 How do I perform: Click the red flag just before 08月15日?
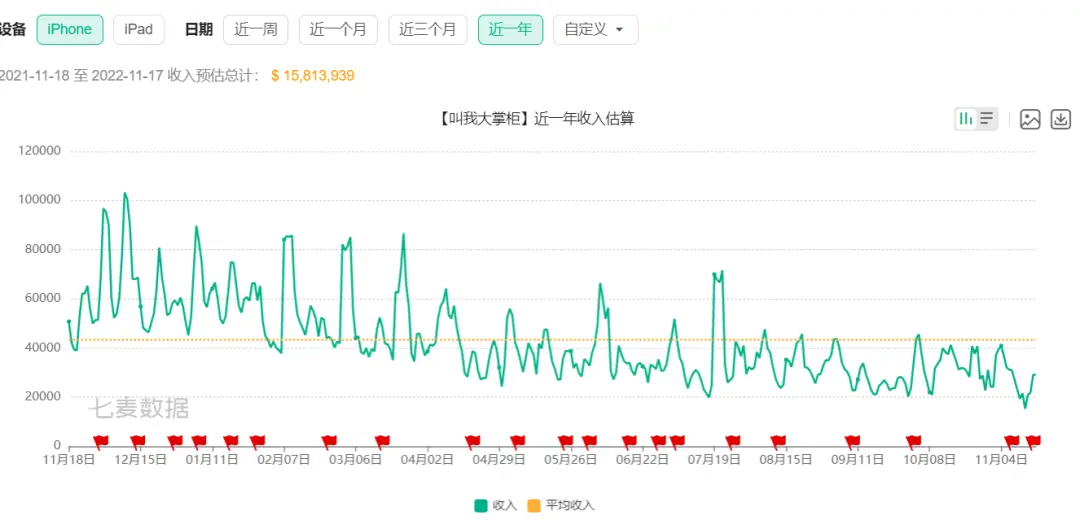click(778, 441)
